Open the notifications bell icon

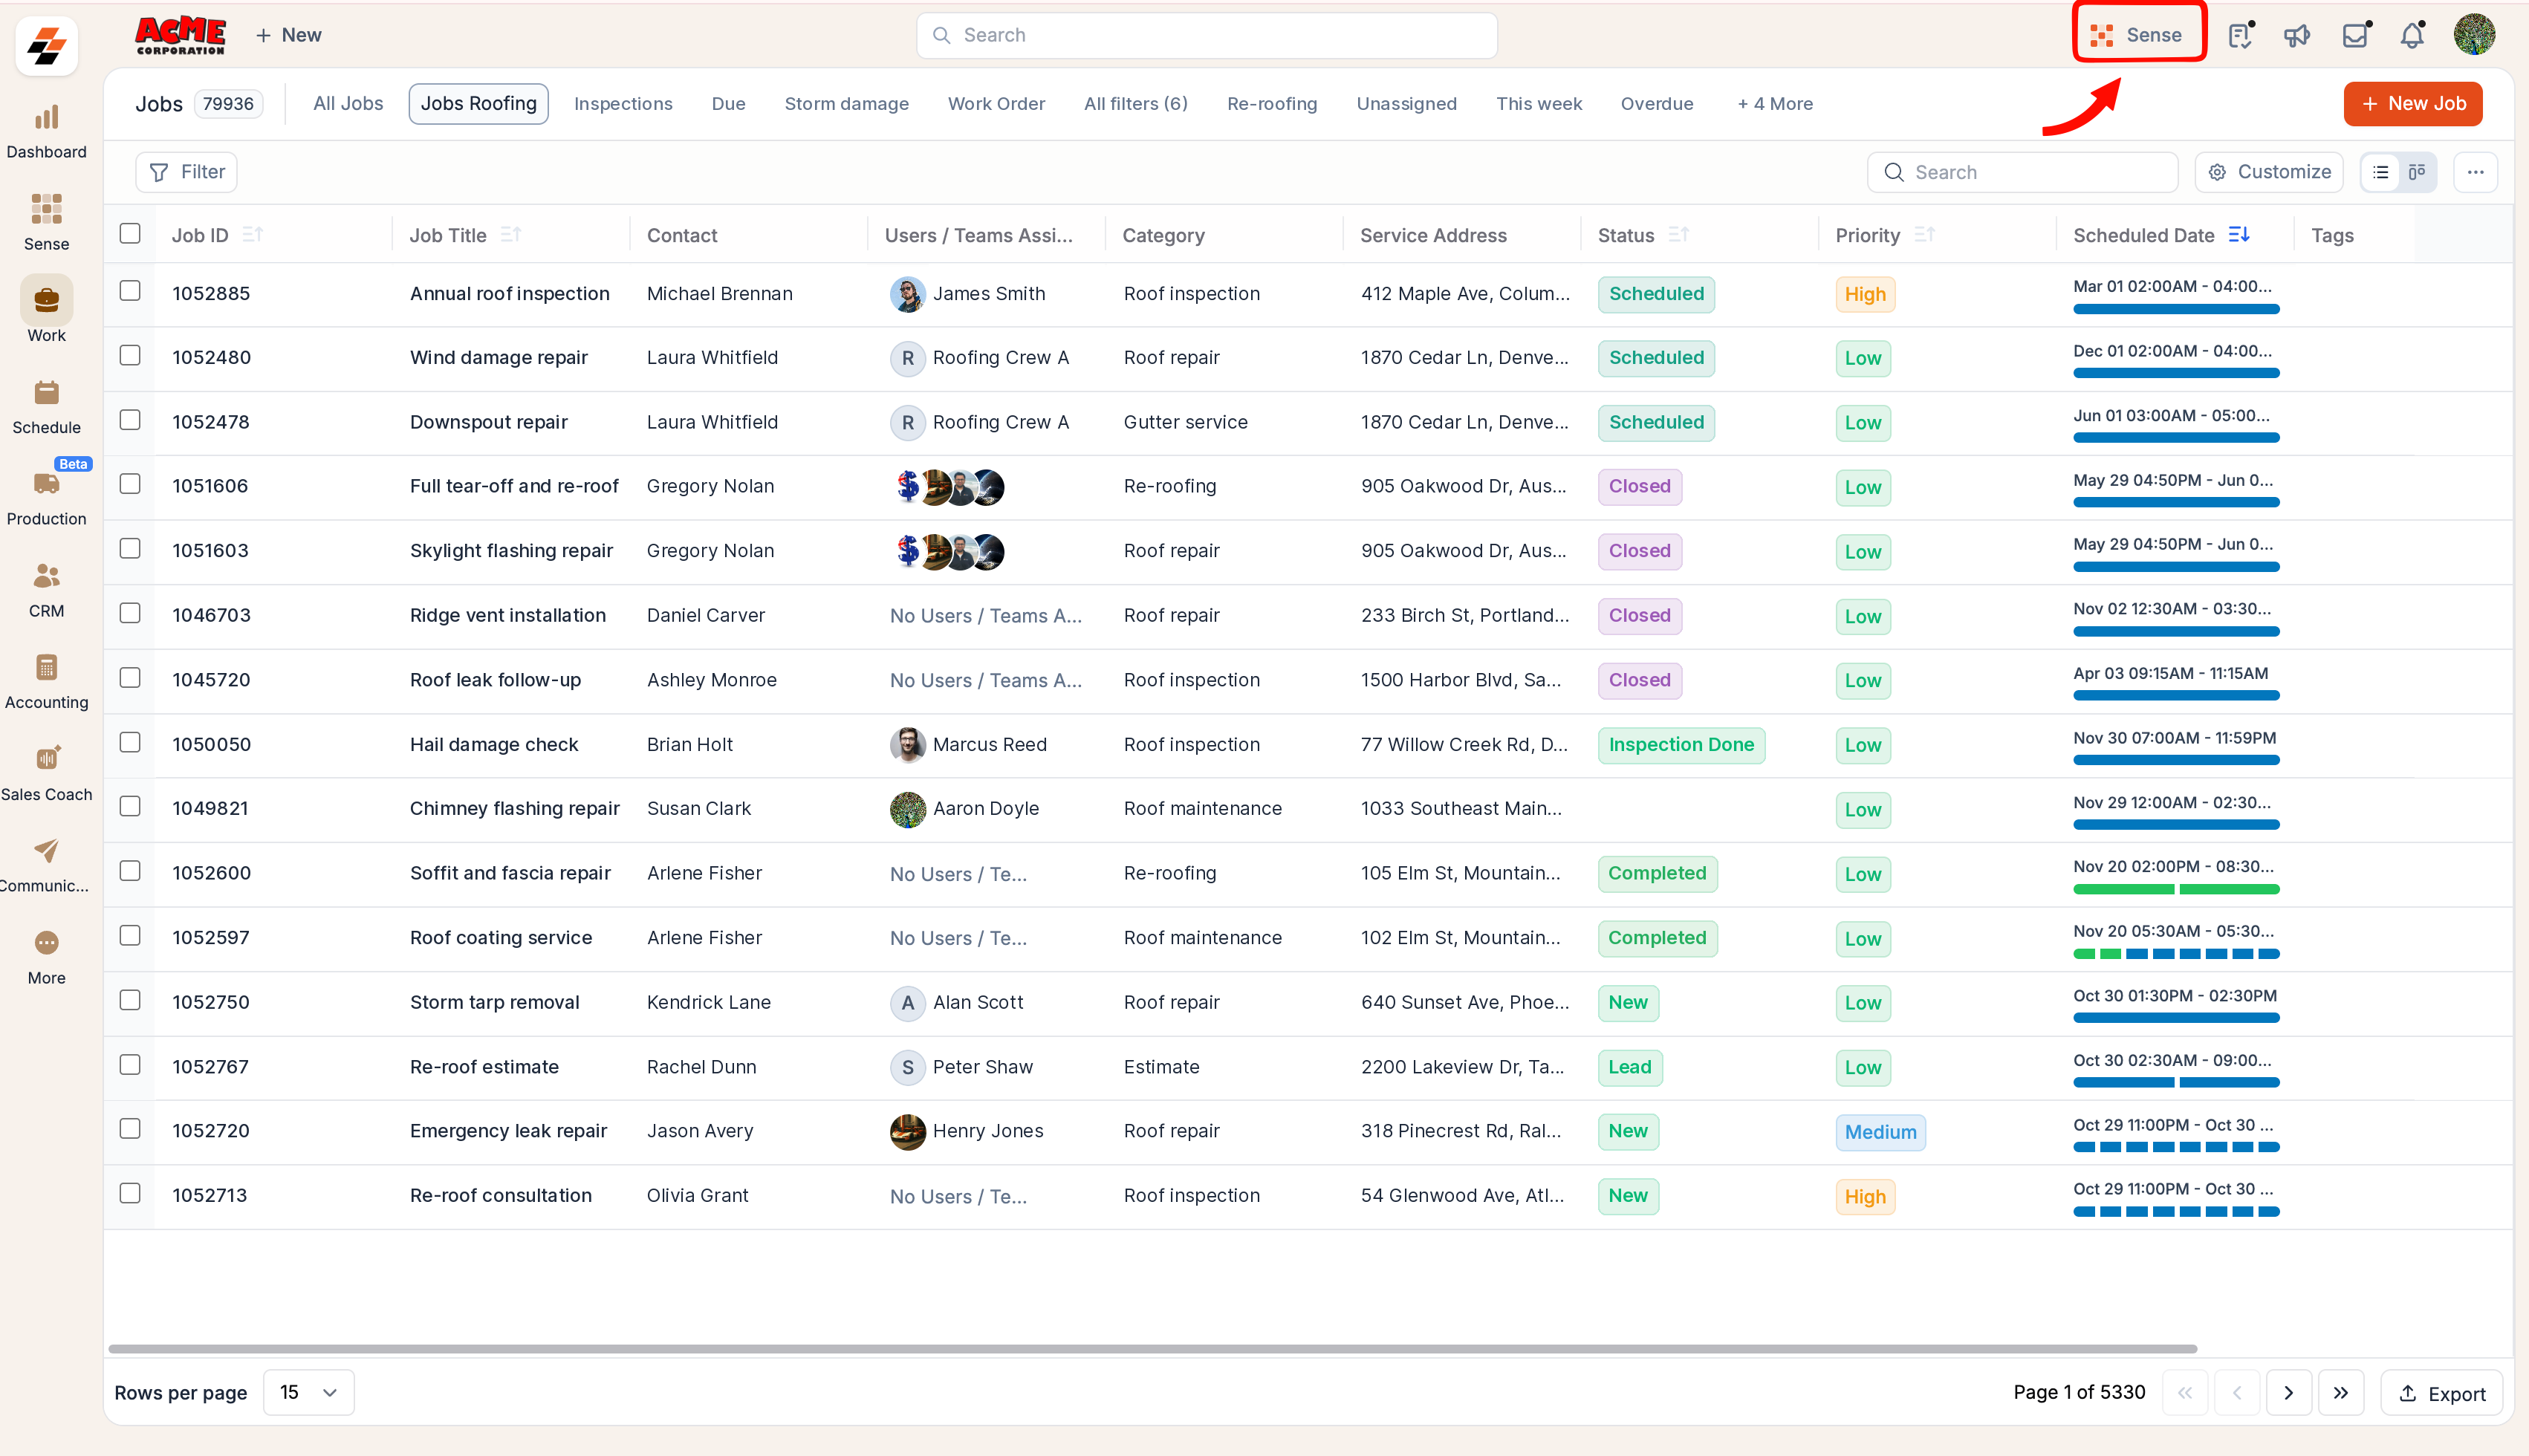pyautogui.click(x=2412, y=35)
